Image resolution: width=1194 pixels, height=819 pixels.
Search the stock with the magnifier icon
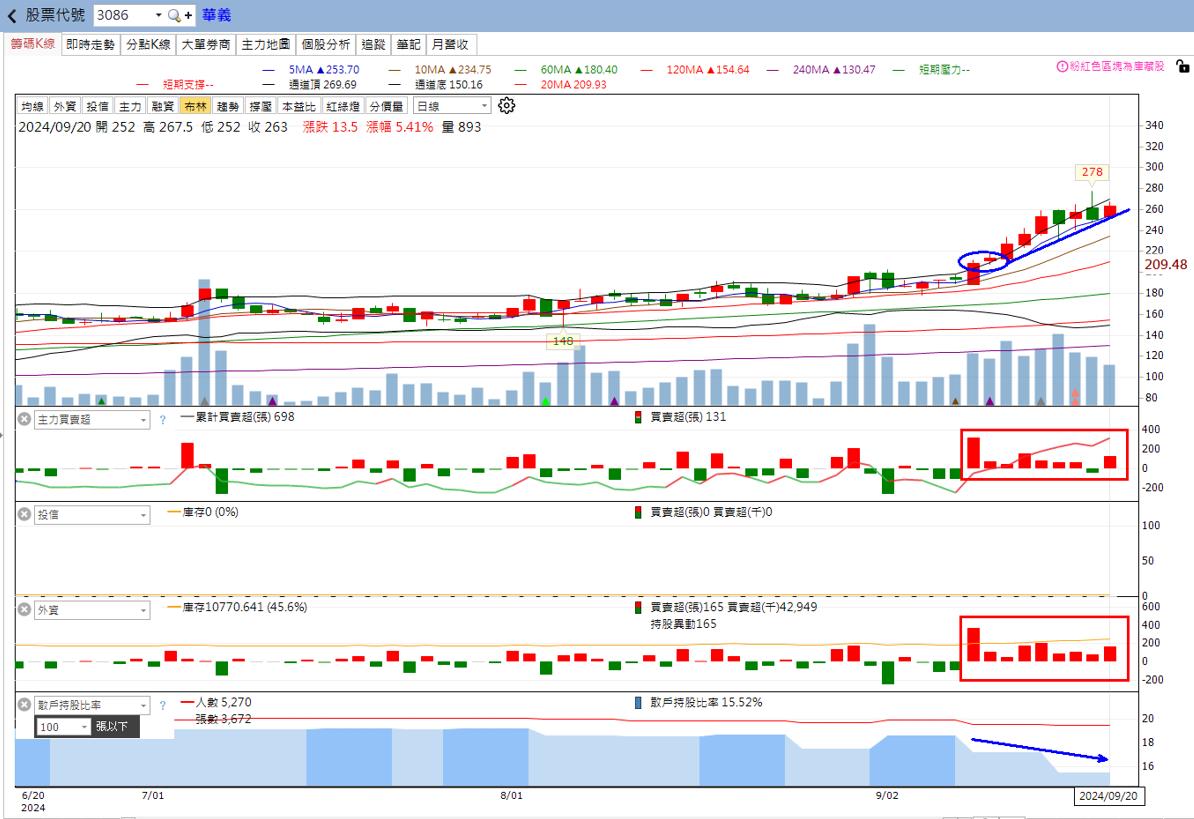coord(174,15)
